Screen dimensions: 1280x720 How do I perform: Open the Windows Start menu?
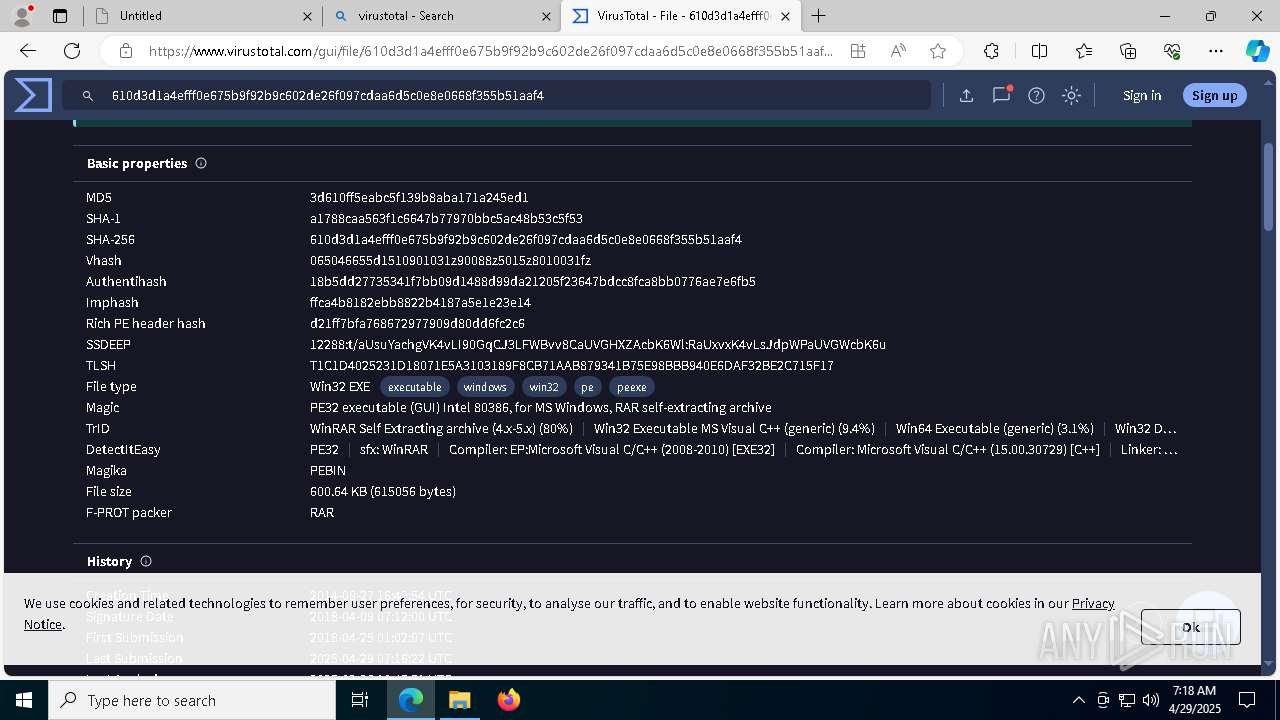click(x=24, y=700)
